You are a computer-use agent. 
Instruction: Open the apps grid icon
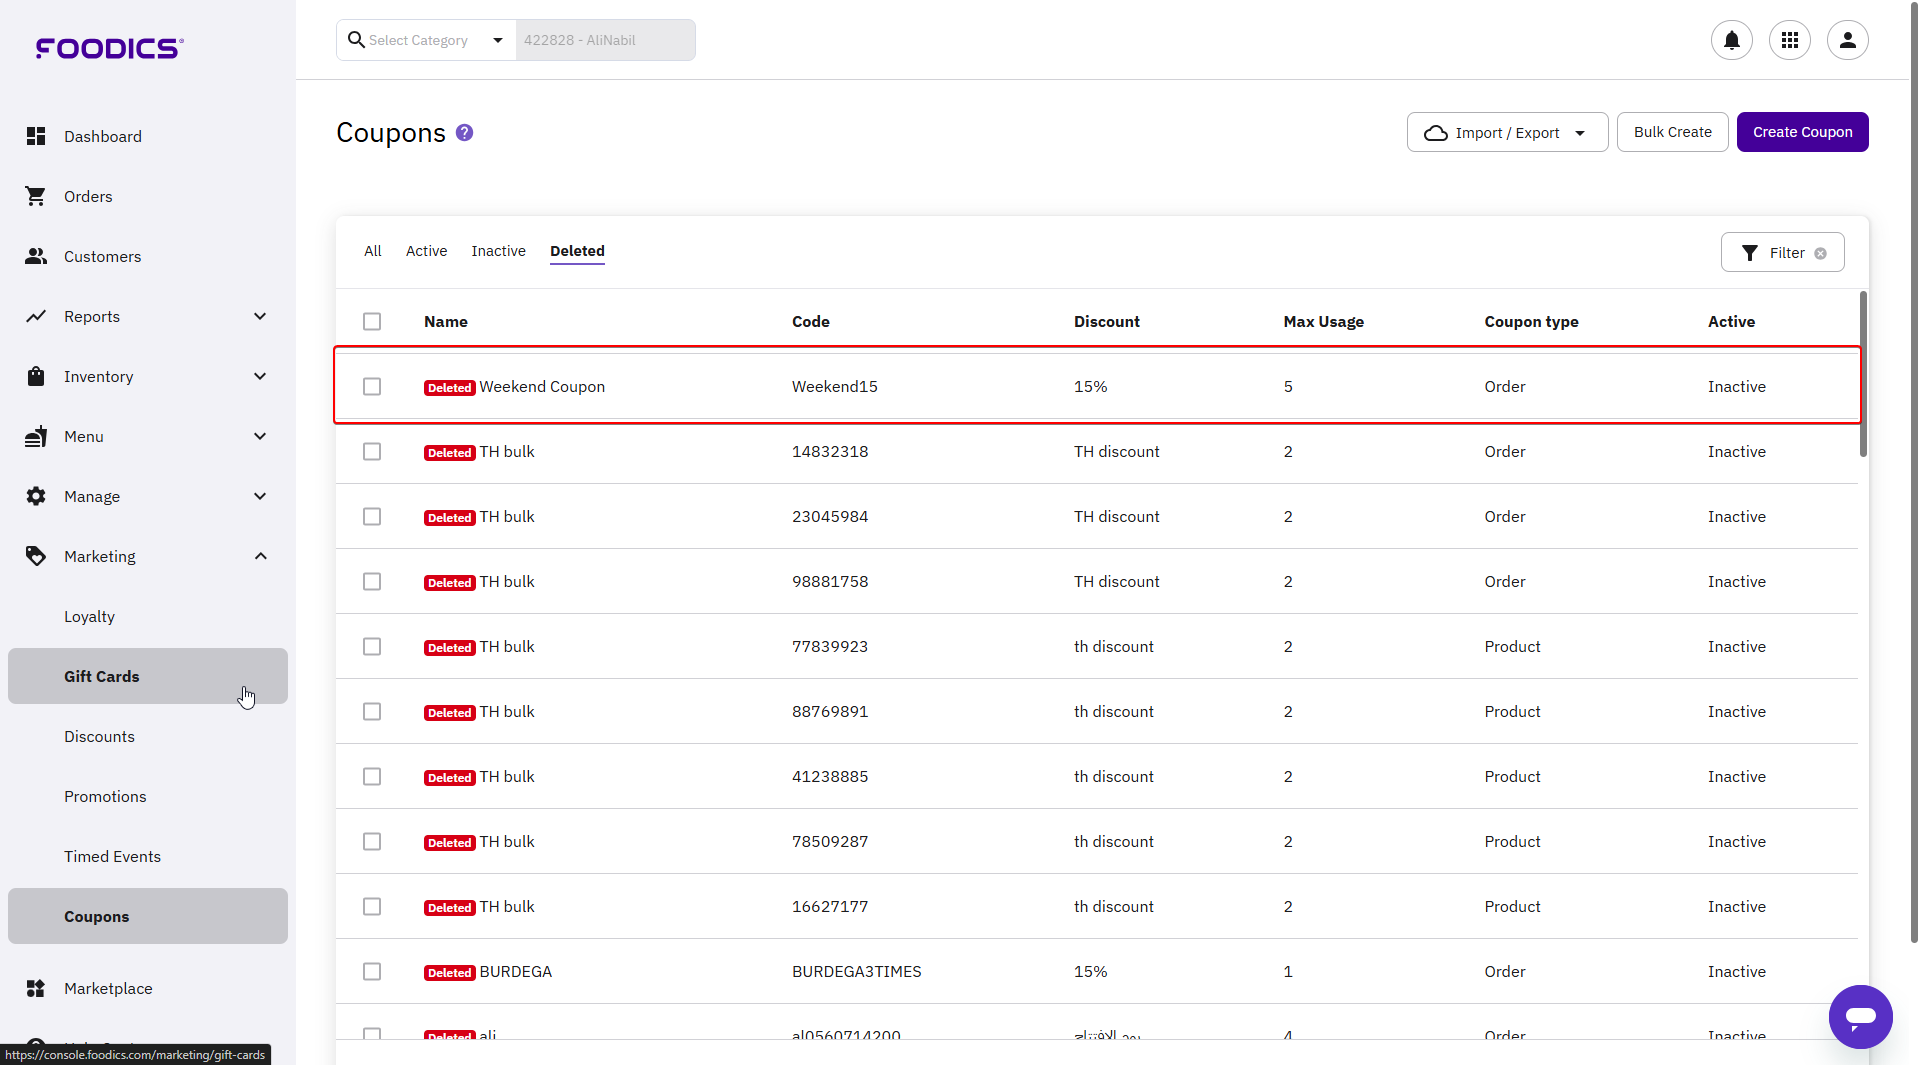coord(1789,40)
